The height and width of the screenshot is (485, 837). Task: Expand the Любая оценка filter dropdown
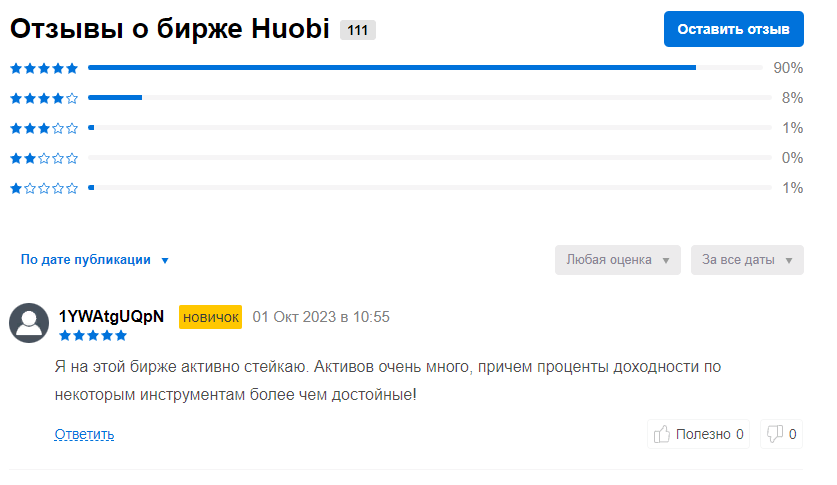pyautogui.click(x=617, y=260)
